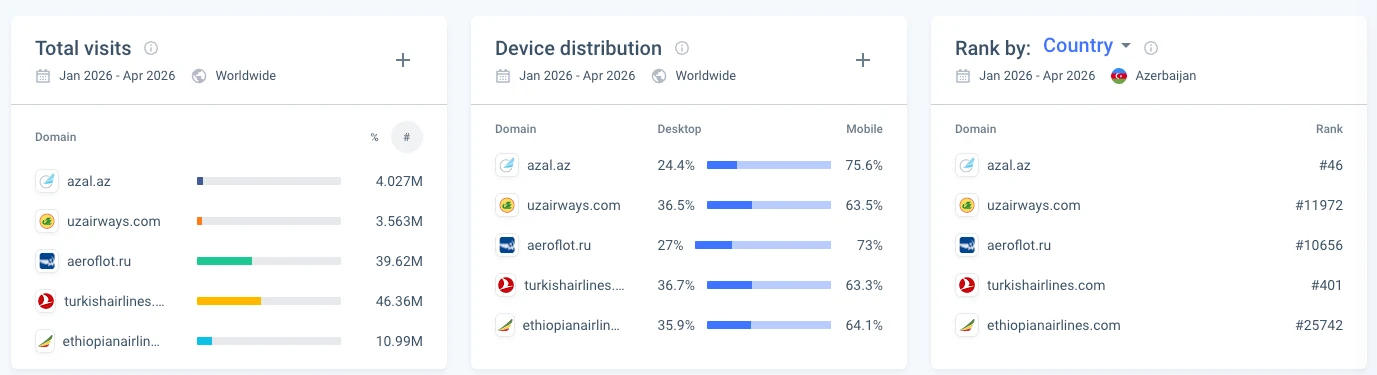The width and height of the screenshot is (1377, 375).
Task: Switch Total visits to number view
Action: click(x=407, y=137)
